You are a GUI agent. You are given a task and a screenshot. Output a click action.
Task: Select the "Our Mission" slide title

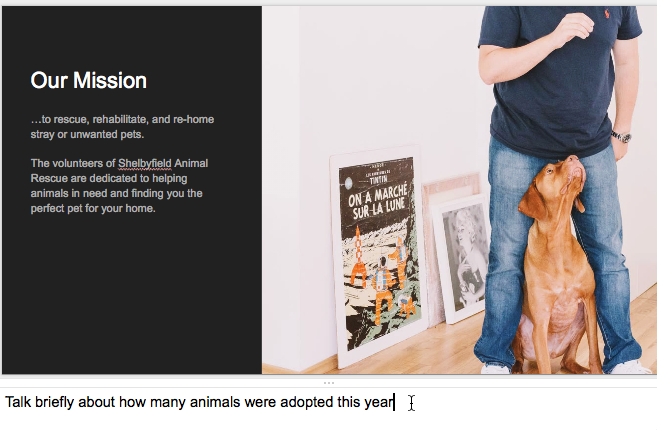pos(88,80)
